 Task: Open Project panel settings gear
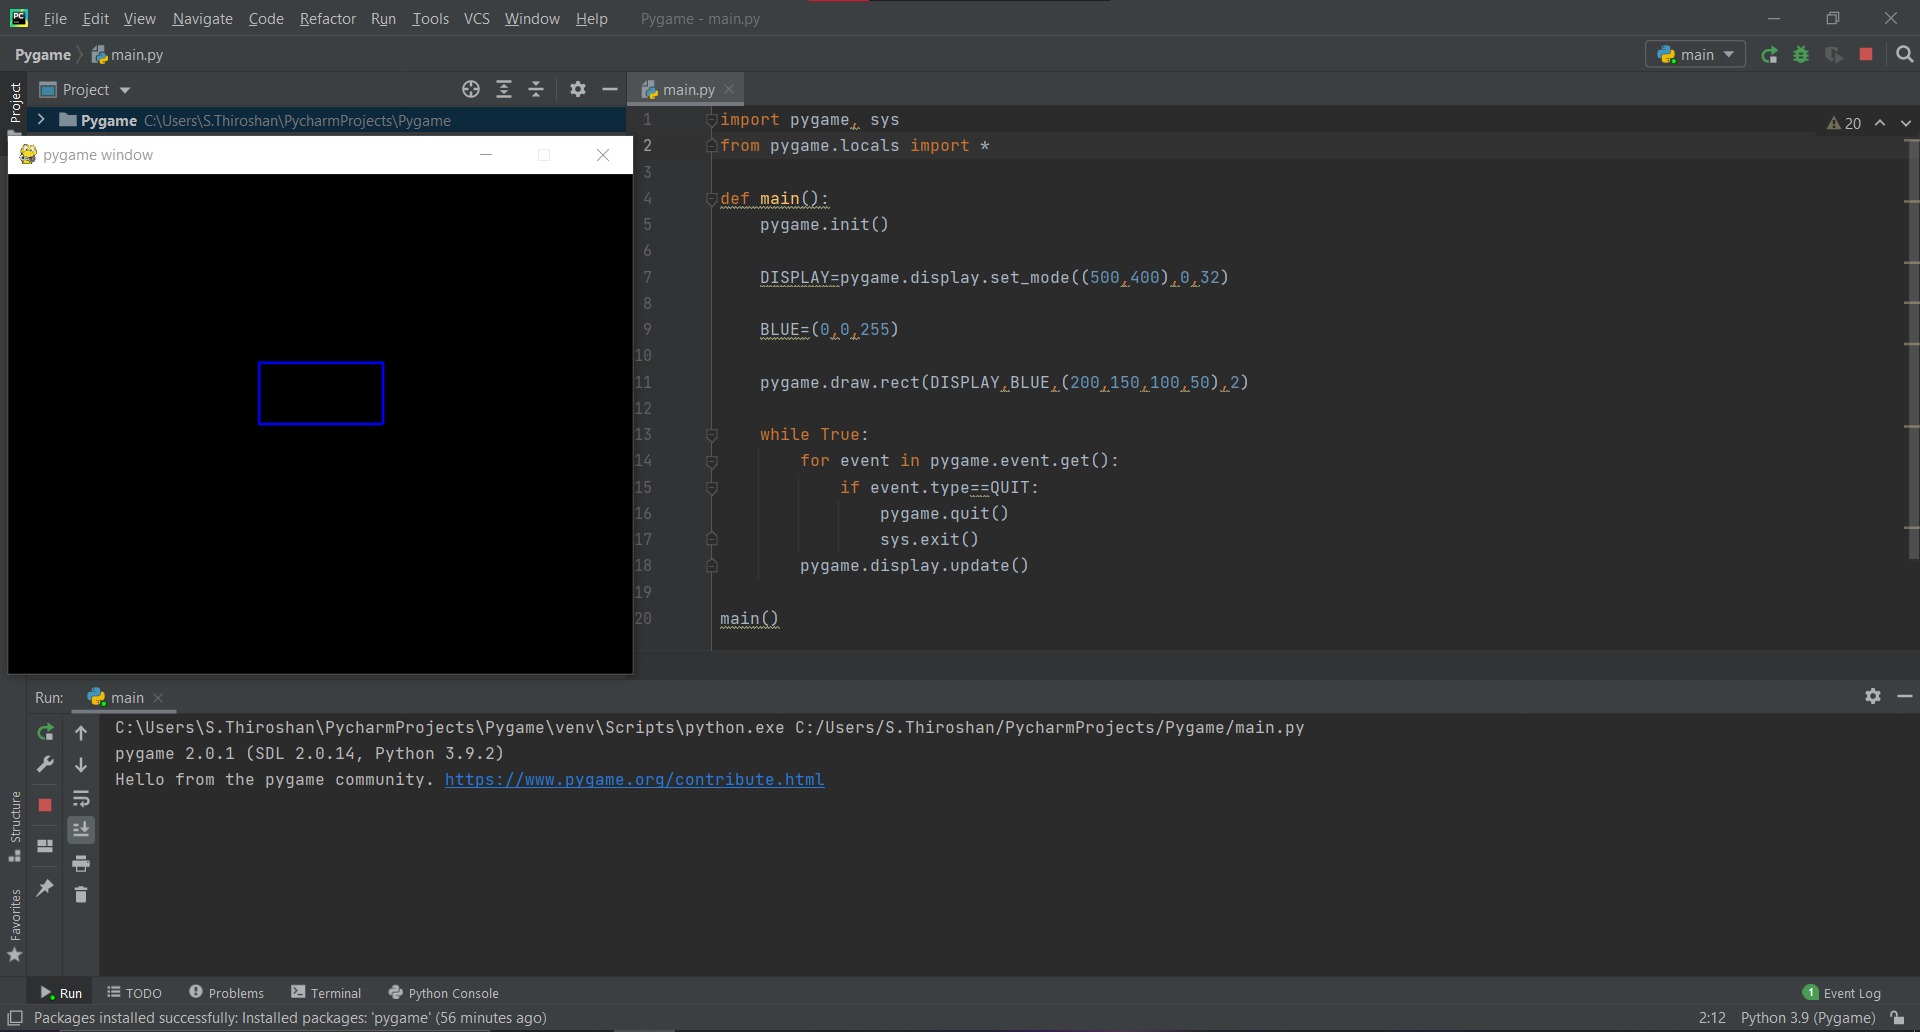pyautogui.click(x=578, y=89)
